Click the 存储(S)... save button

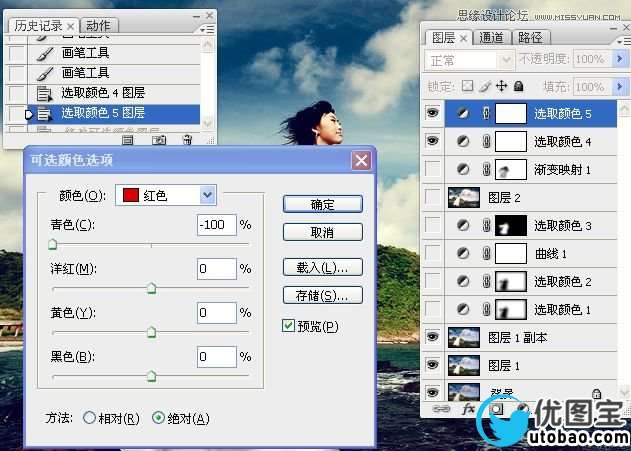[x=323, y=295]
